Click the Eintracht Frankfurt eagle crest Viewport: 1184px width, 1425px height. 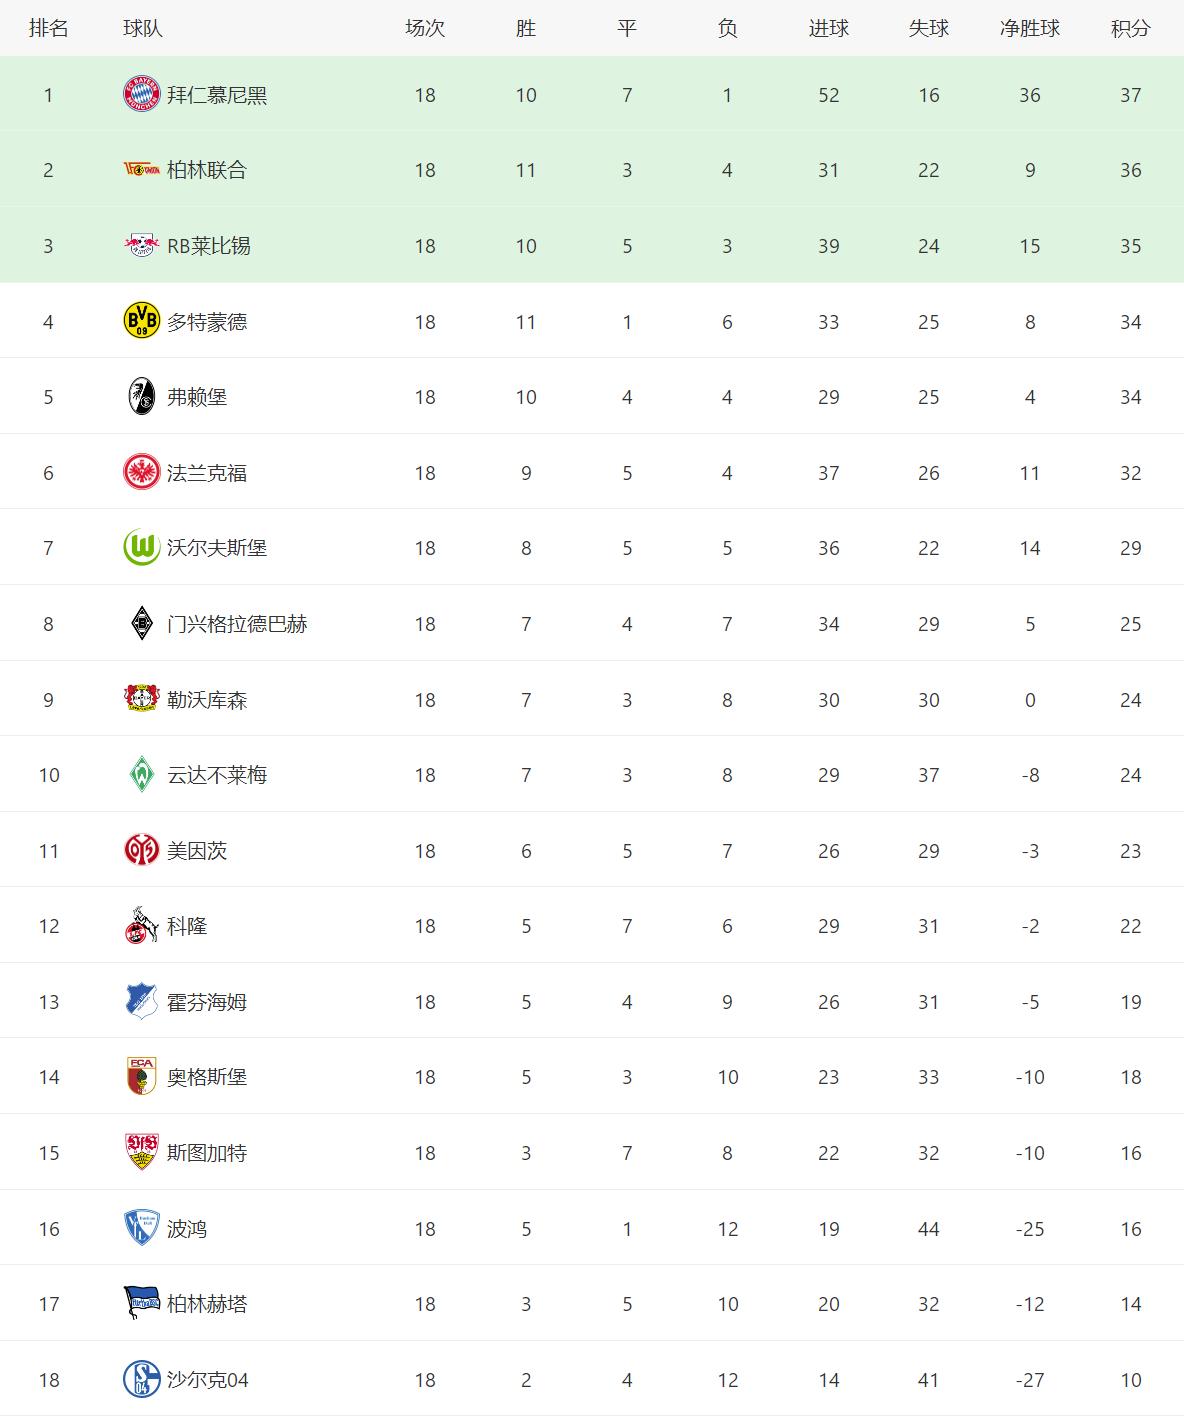tap(141, 472)
